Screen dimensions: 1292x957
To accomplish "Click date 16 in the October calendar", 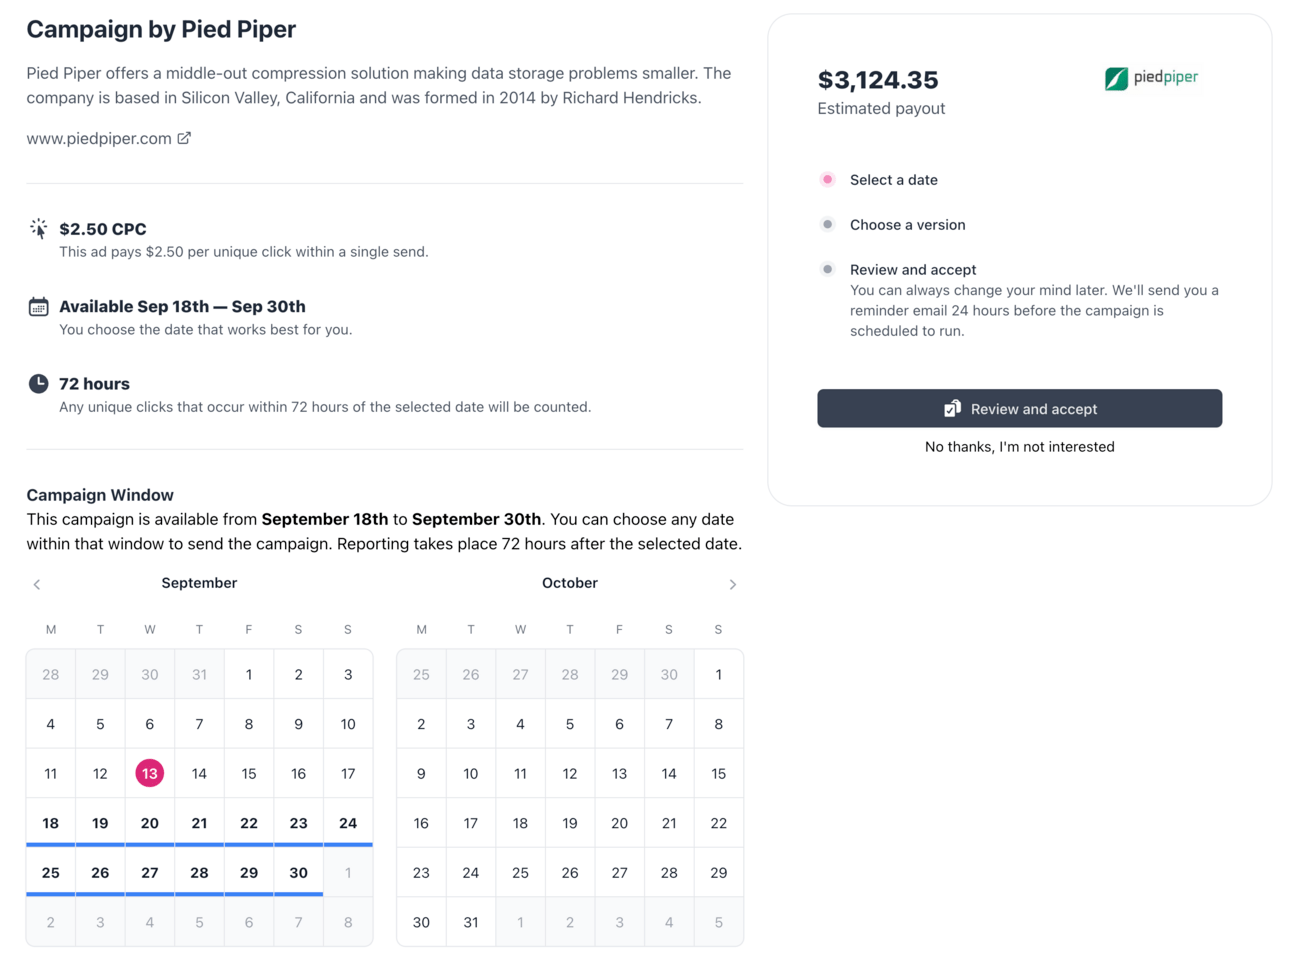I will coord(421,823).
